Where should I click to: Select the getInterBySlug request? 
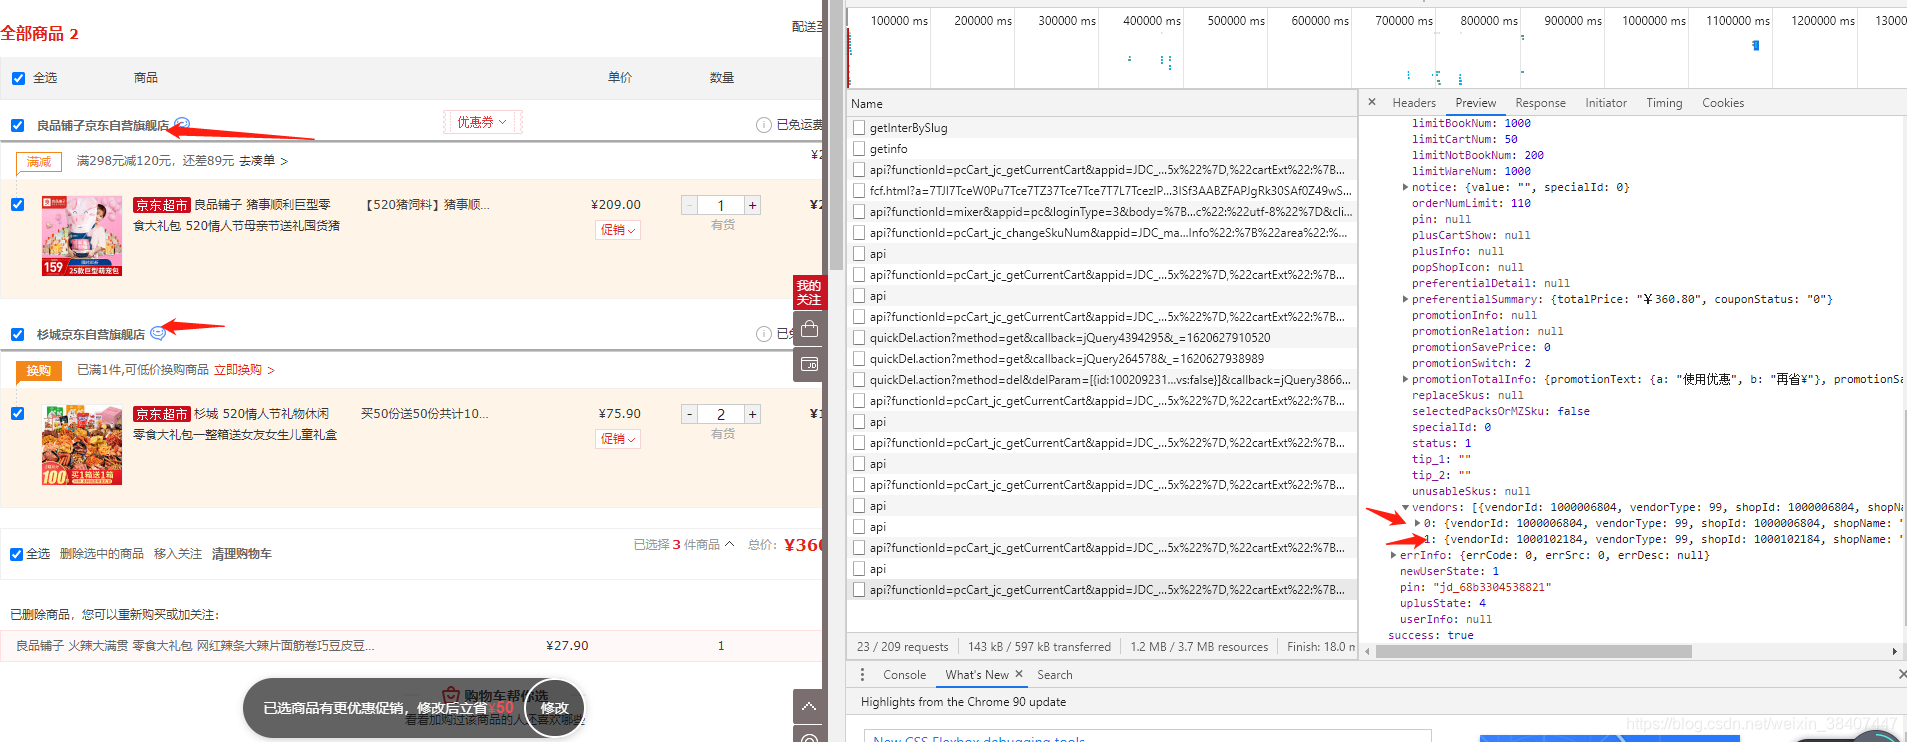point(1101,128)
